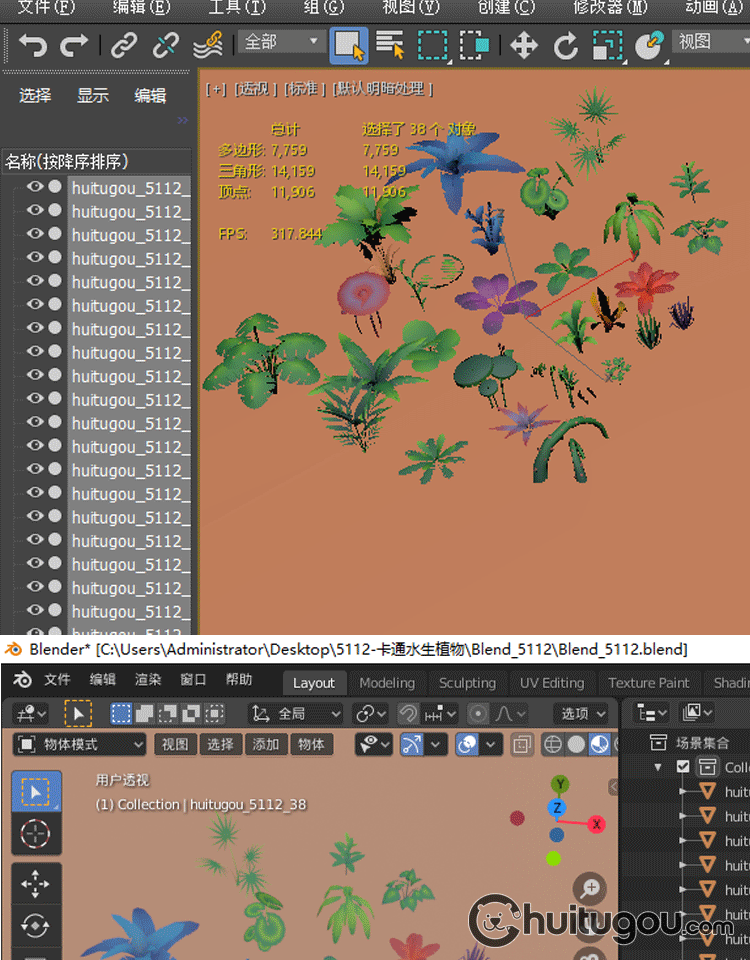Uncheck the Collection checkbox in outliner
Image resolution: width=750 pixels, height=960 pixels.
683,767
